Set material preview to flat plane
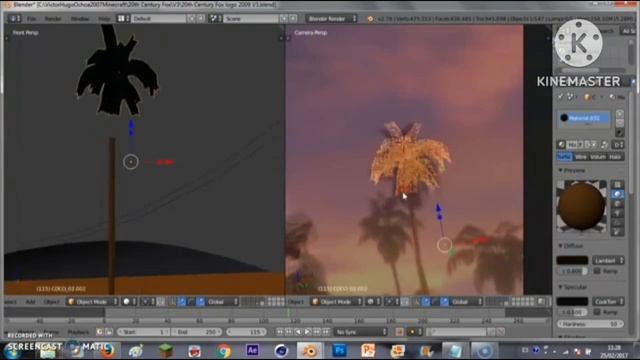Viewport: 640px width, 360px height. click(x=617, y=185)
